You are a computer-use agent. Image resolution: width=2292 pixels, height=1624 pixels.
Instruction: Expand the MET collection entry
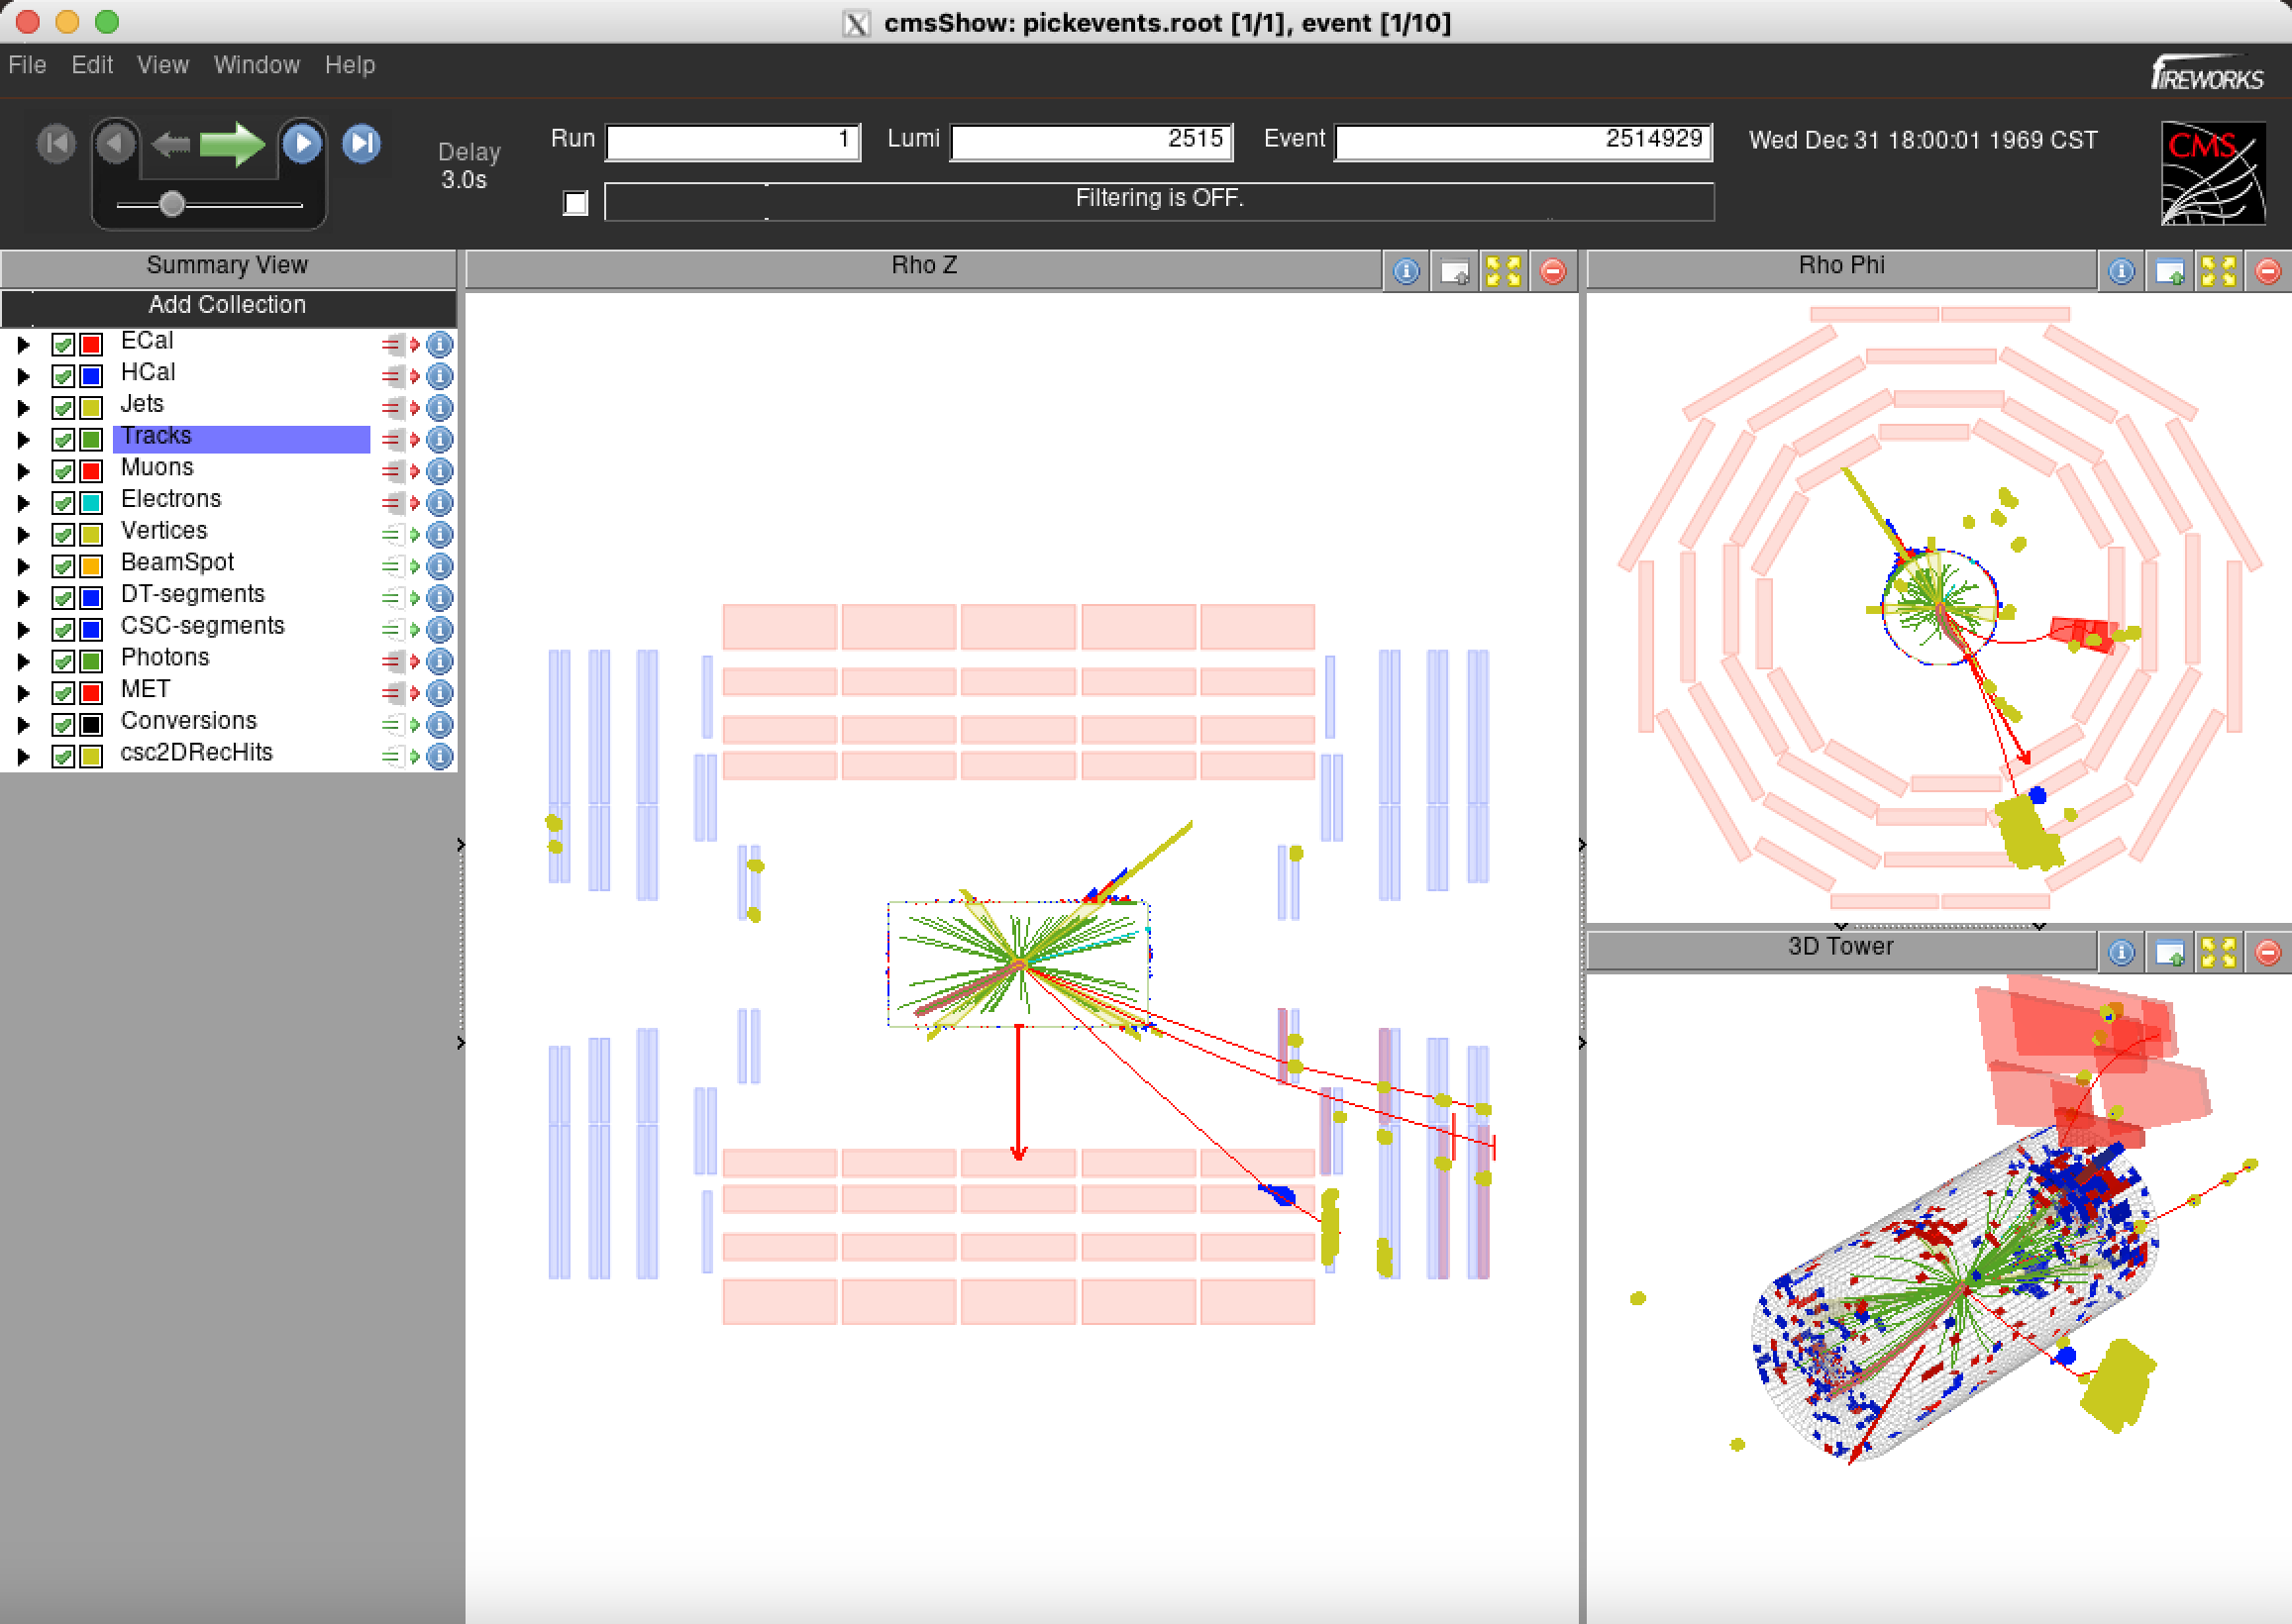click(24, 693)
